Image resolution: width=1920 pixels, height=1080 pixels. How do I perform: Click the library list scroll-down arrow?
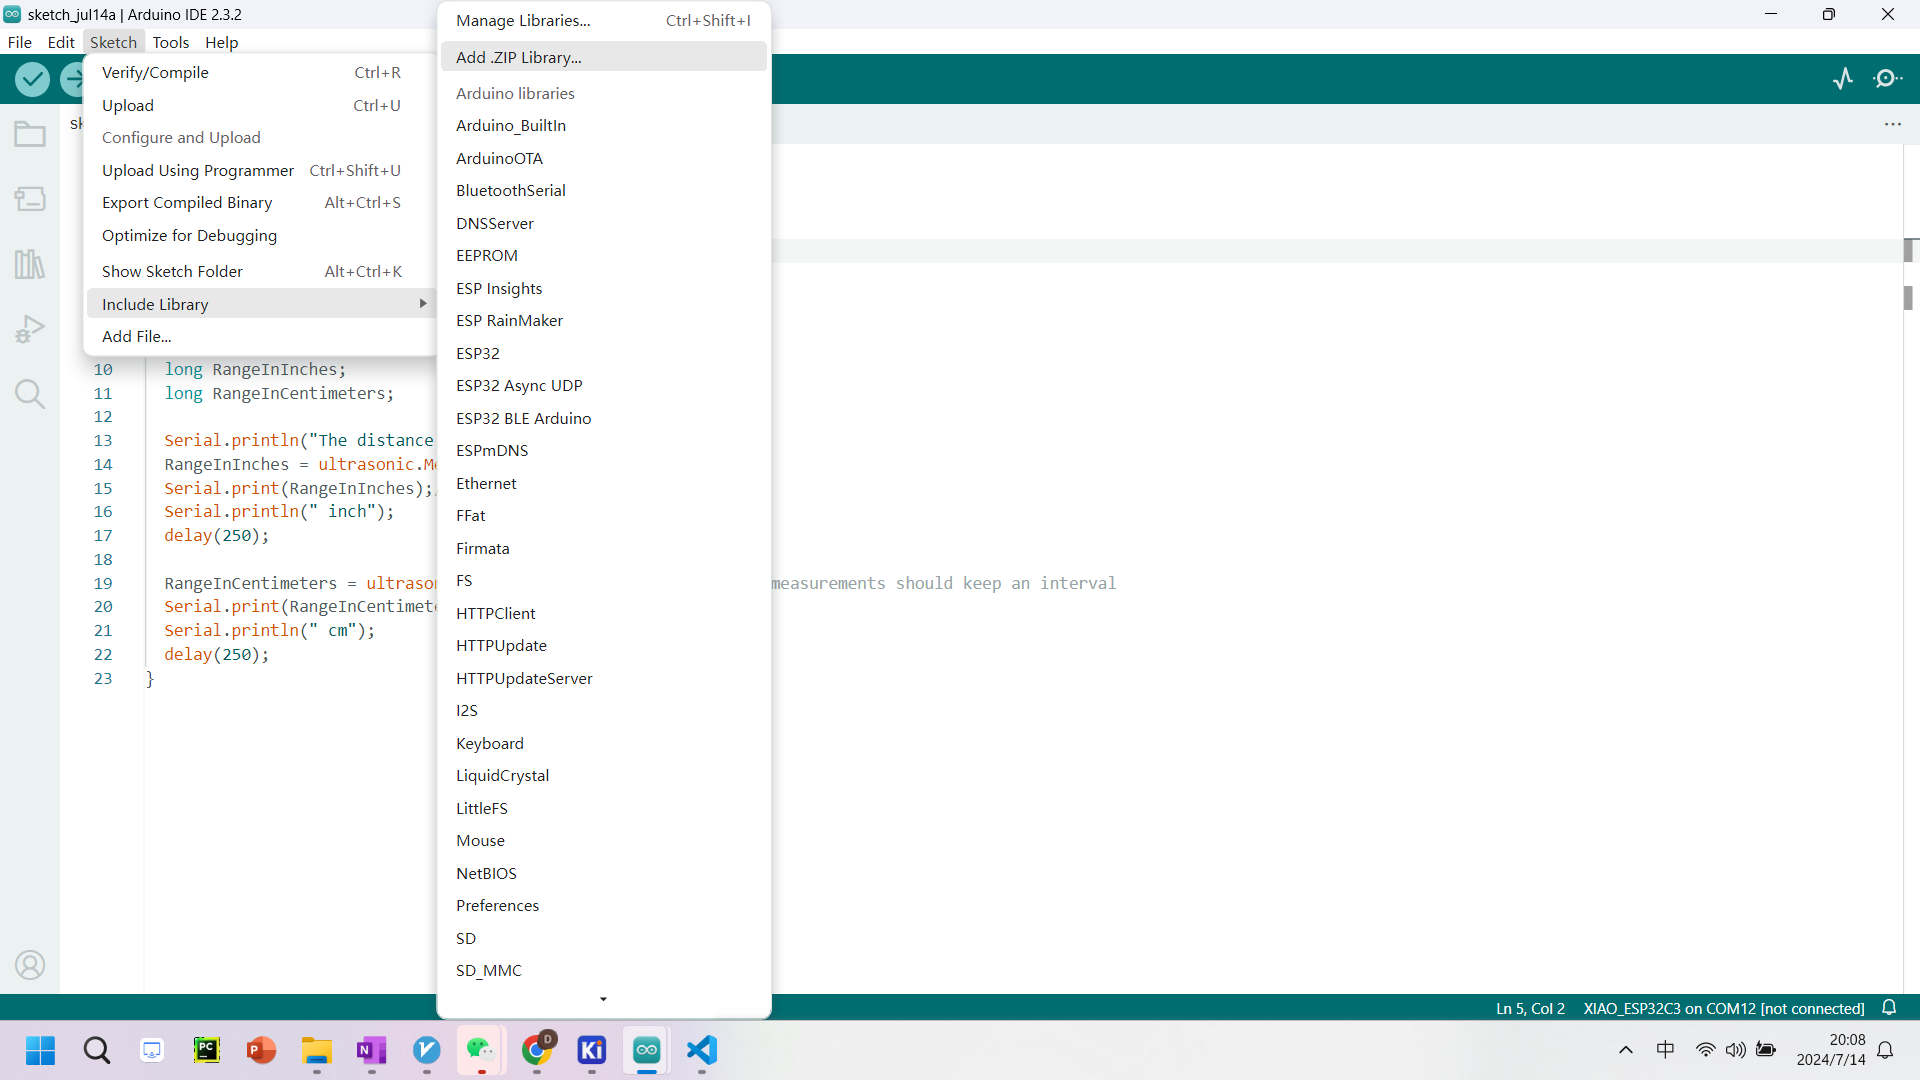(603, 999)
